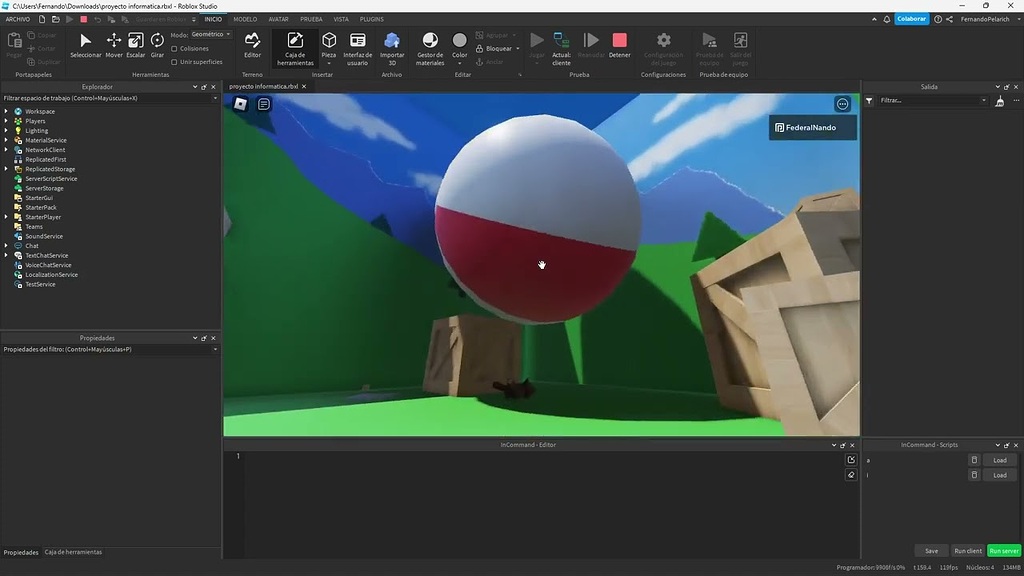Screen dimensions: 1024x576
Task: Delete script 'a' with trash icon
Action: tap(974, 460)
